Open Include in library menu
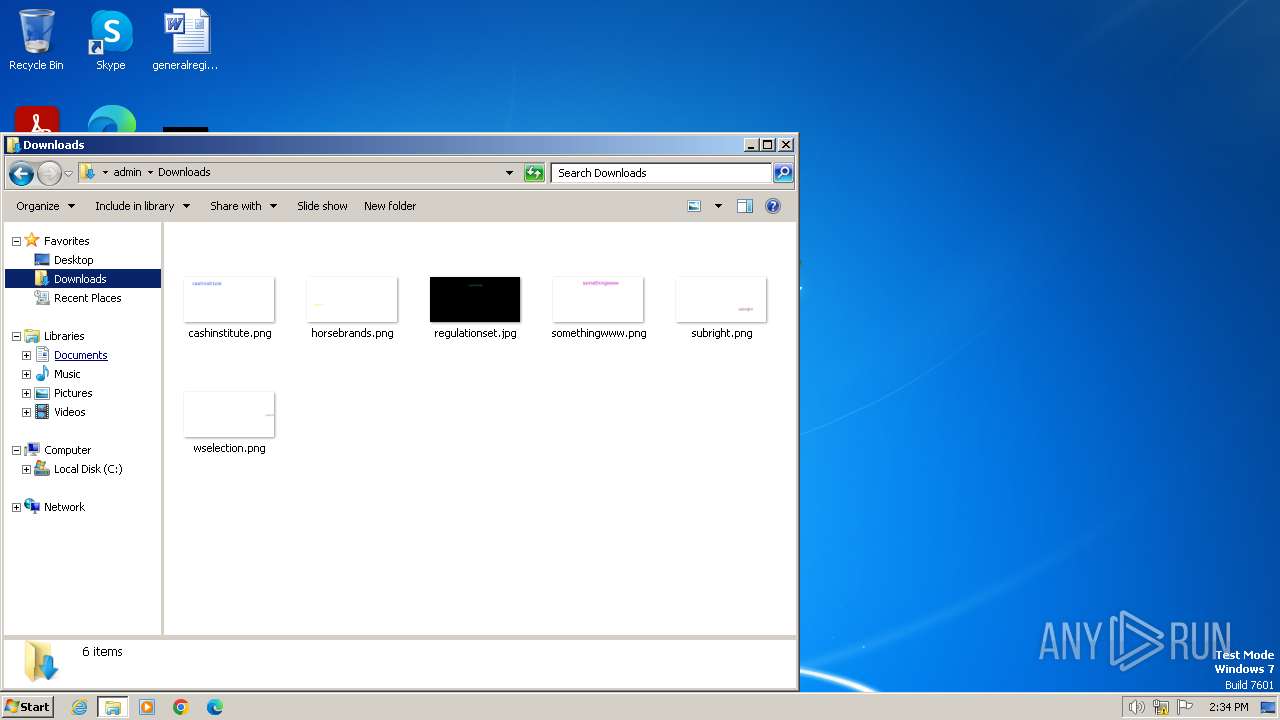The height and width of the screenshot is (720, 1280). (142, 206)
